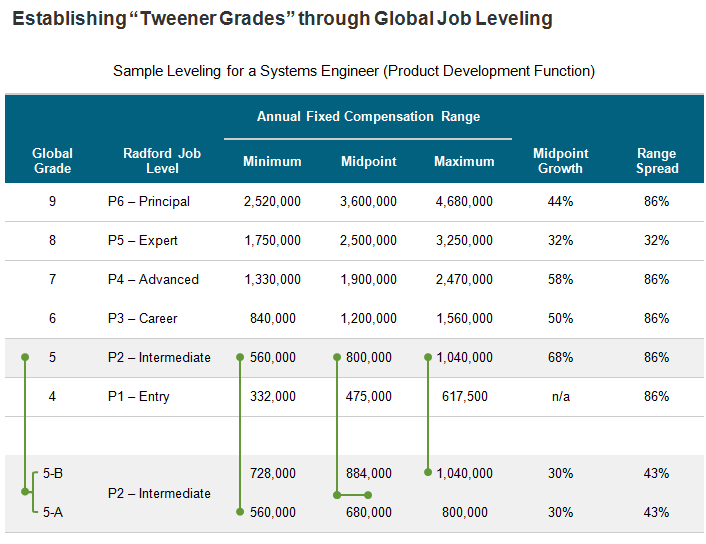Click the 840,000 minimum for P3 Career
The image size is (706, 544).
click(273, 318)
